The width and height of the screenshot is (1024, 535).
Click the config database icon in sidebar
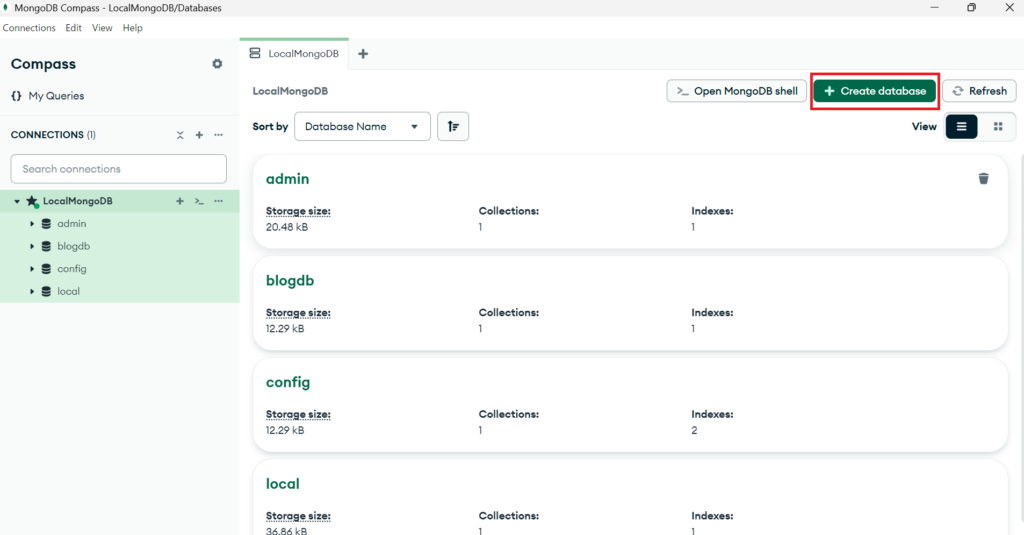[46, 268]
